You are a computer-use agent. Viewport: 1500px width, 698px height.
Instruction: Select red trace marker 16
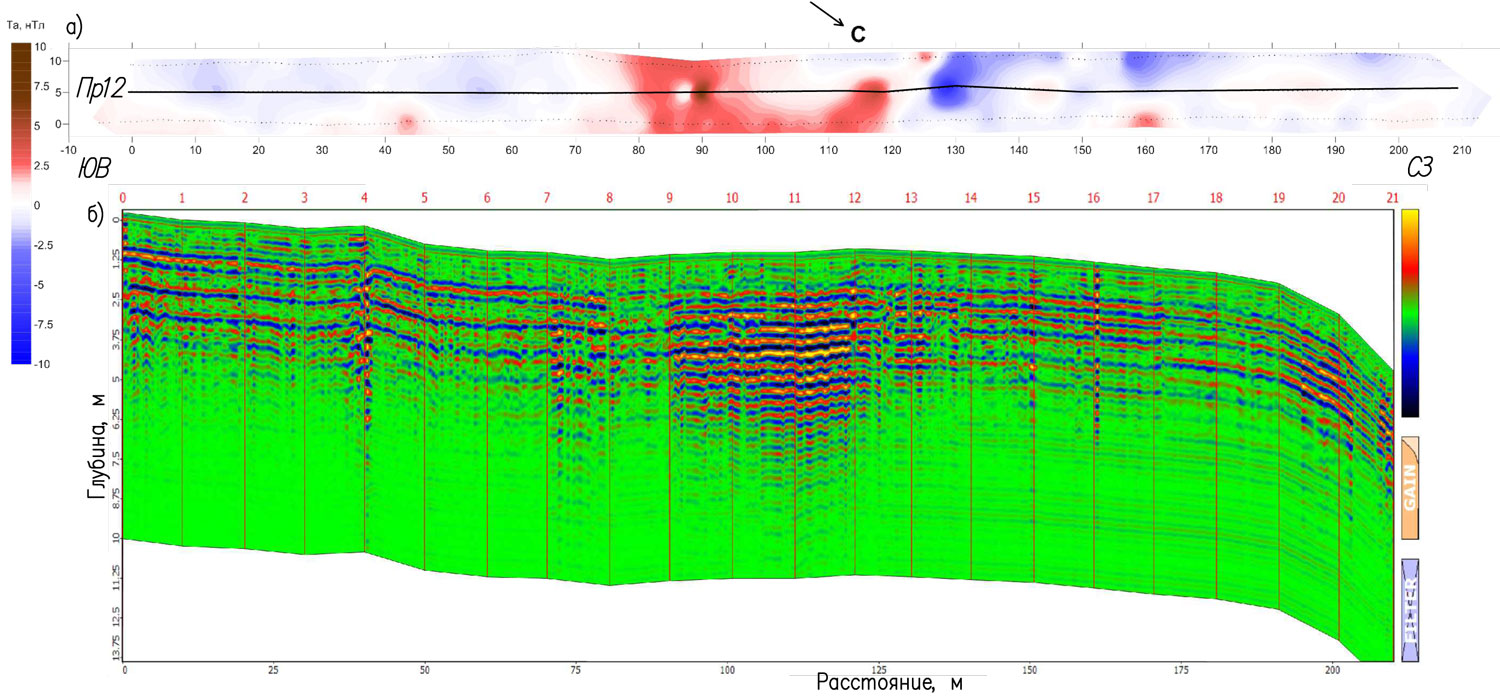tap(1094, 198)
